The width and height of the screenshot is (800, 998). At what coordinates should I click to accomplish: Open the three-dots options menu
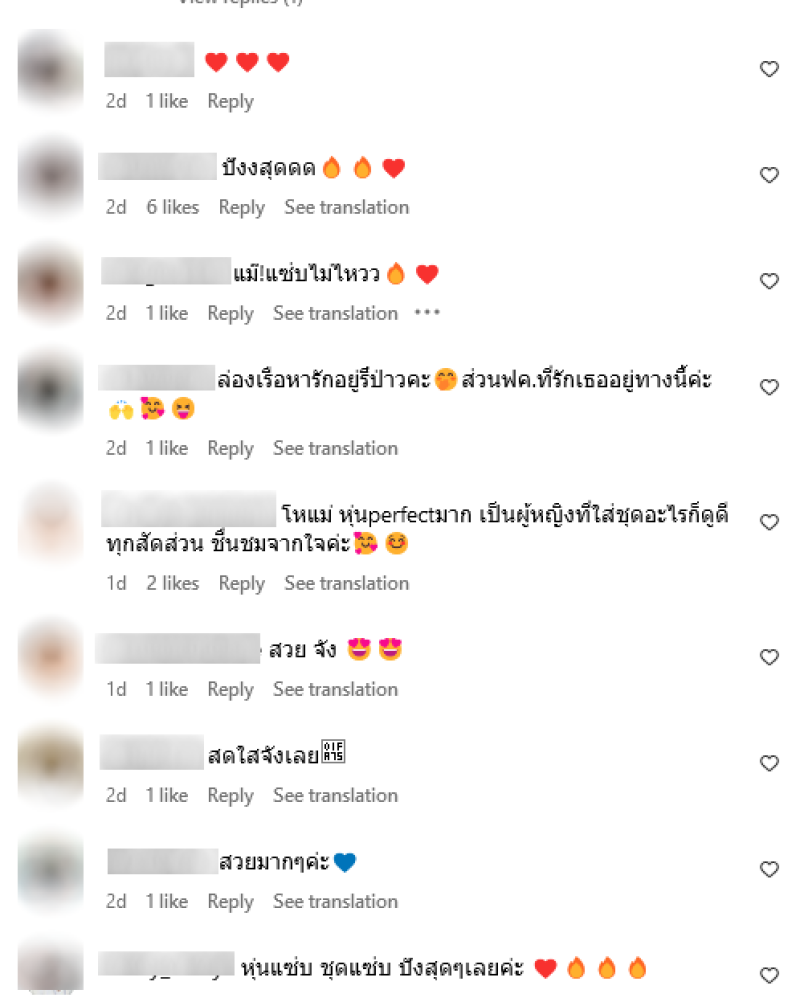click(x=427, y=313)
